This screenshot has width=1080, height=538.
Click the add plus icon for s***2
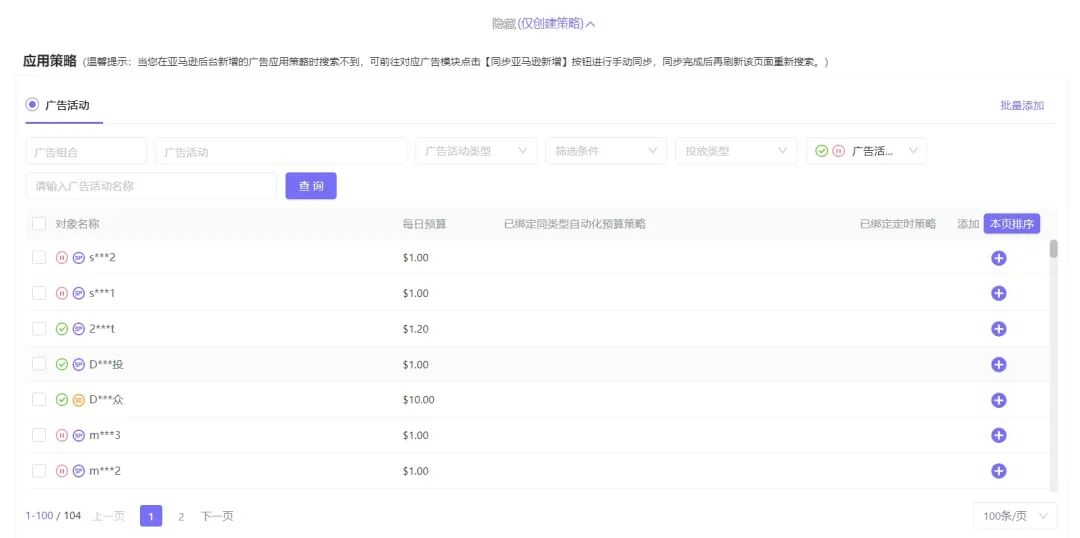coord(998,258)
